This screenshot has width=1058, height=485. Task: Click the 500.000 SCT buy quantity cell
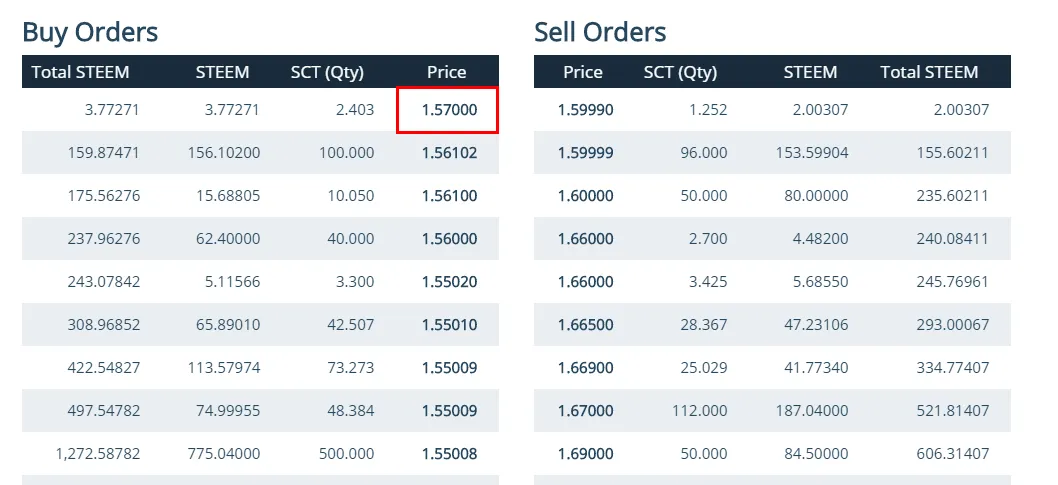[x=345, y=454]
